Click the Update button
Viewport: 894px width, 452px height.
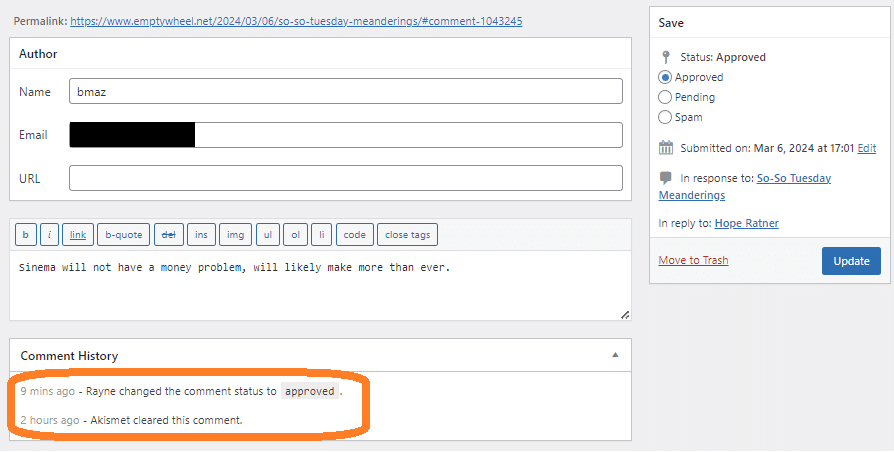(851, 261)
